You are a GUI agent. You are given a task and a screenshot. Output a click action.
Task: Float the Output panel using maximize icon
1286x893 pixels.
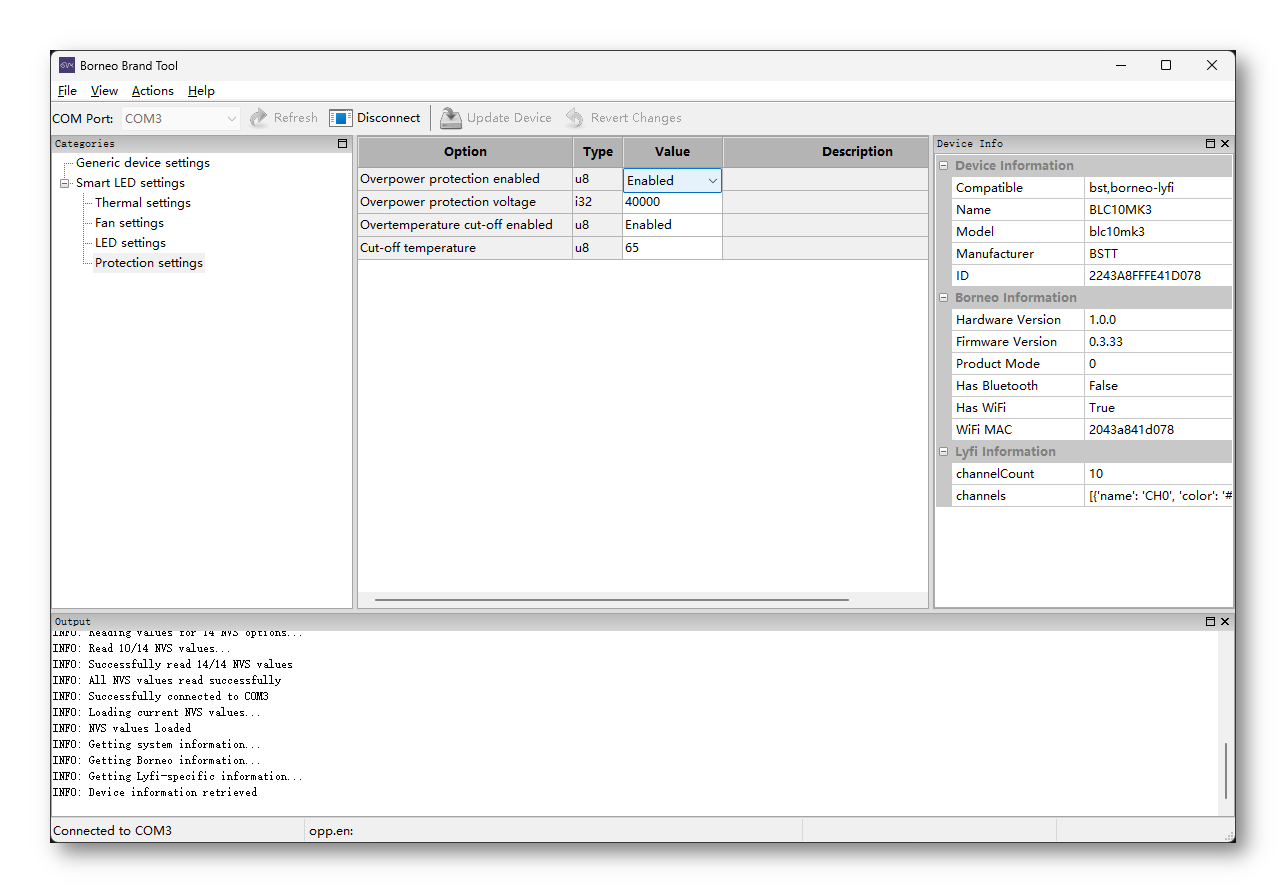[1210, 622]
